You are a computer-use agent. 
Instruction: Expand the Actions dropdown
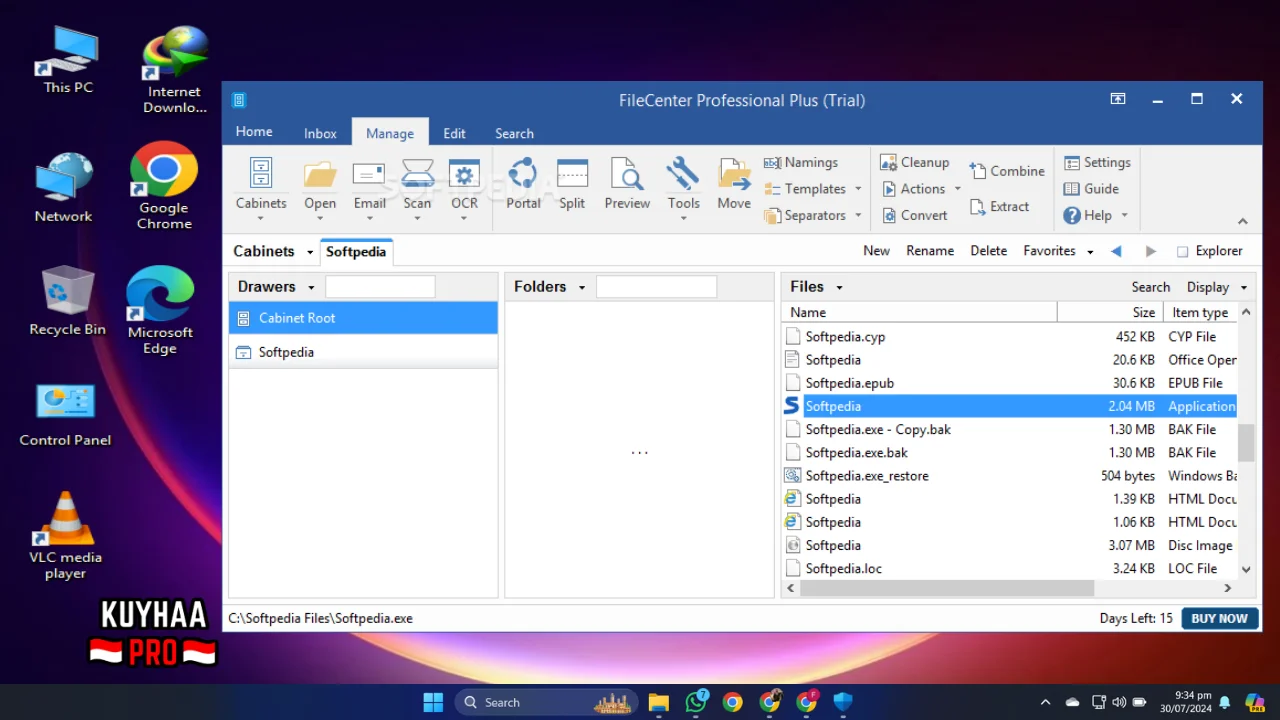[957, 189]
